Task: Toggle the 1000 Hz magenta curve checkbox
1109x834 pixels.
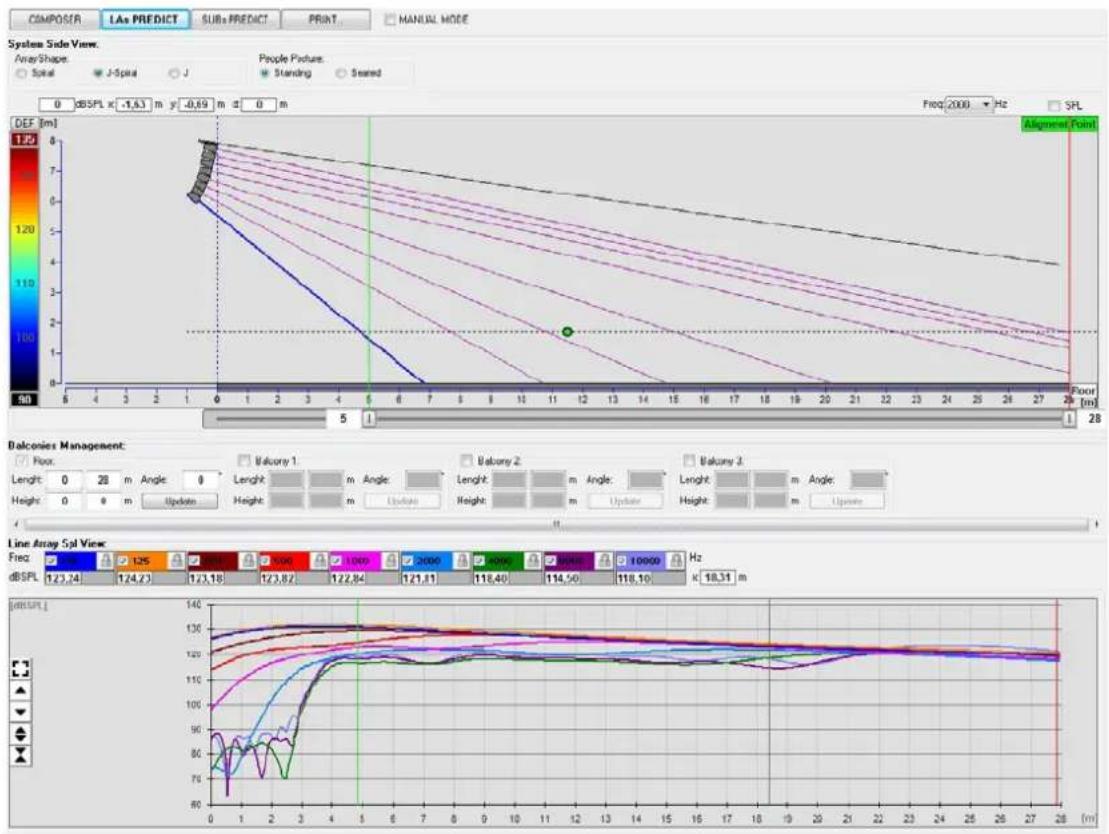Action: point(337,561)
